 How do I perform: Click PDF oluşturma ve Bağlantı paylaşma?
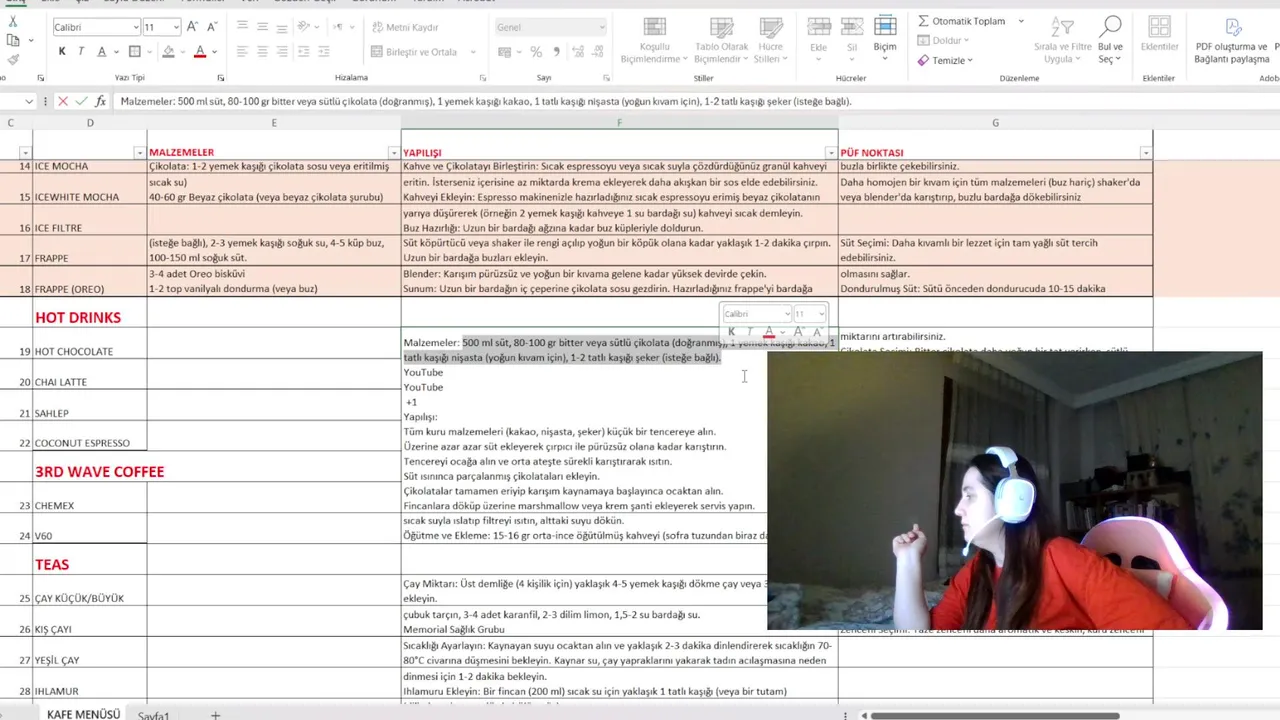(1232, 41)
